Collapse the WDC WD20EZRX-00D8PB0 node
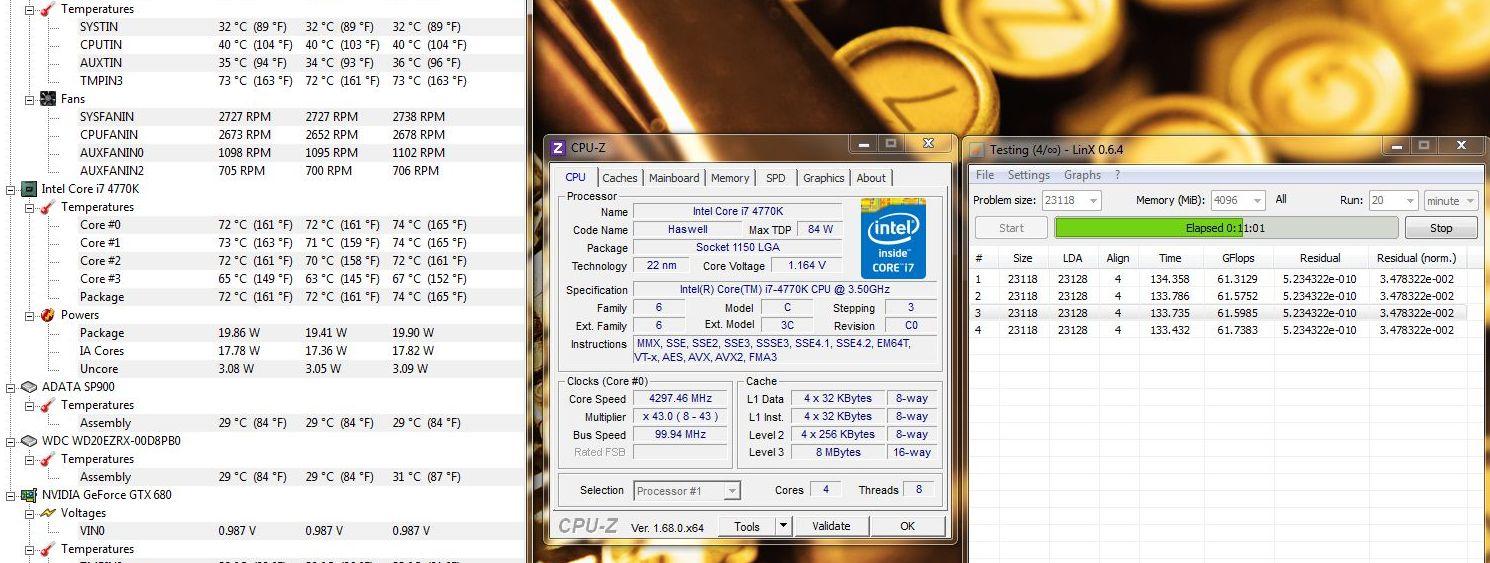 pyautogui.click(x=10, y=441)
